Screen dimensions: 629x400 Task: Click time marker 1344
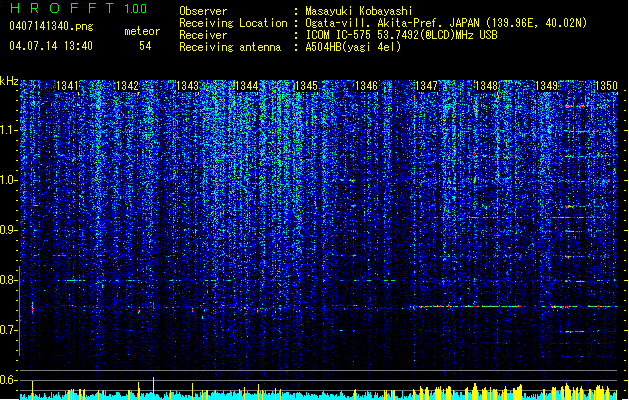click(247, 86)
